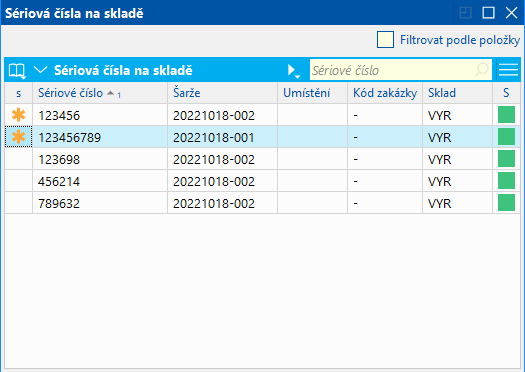Screen dimensions: 525x372
Task: Enable the Filtrovat podle položky checkbox
Action: point(385,40)
